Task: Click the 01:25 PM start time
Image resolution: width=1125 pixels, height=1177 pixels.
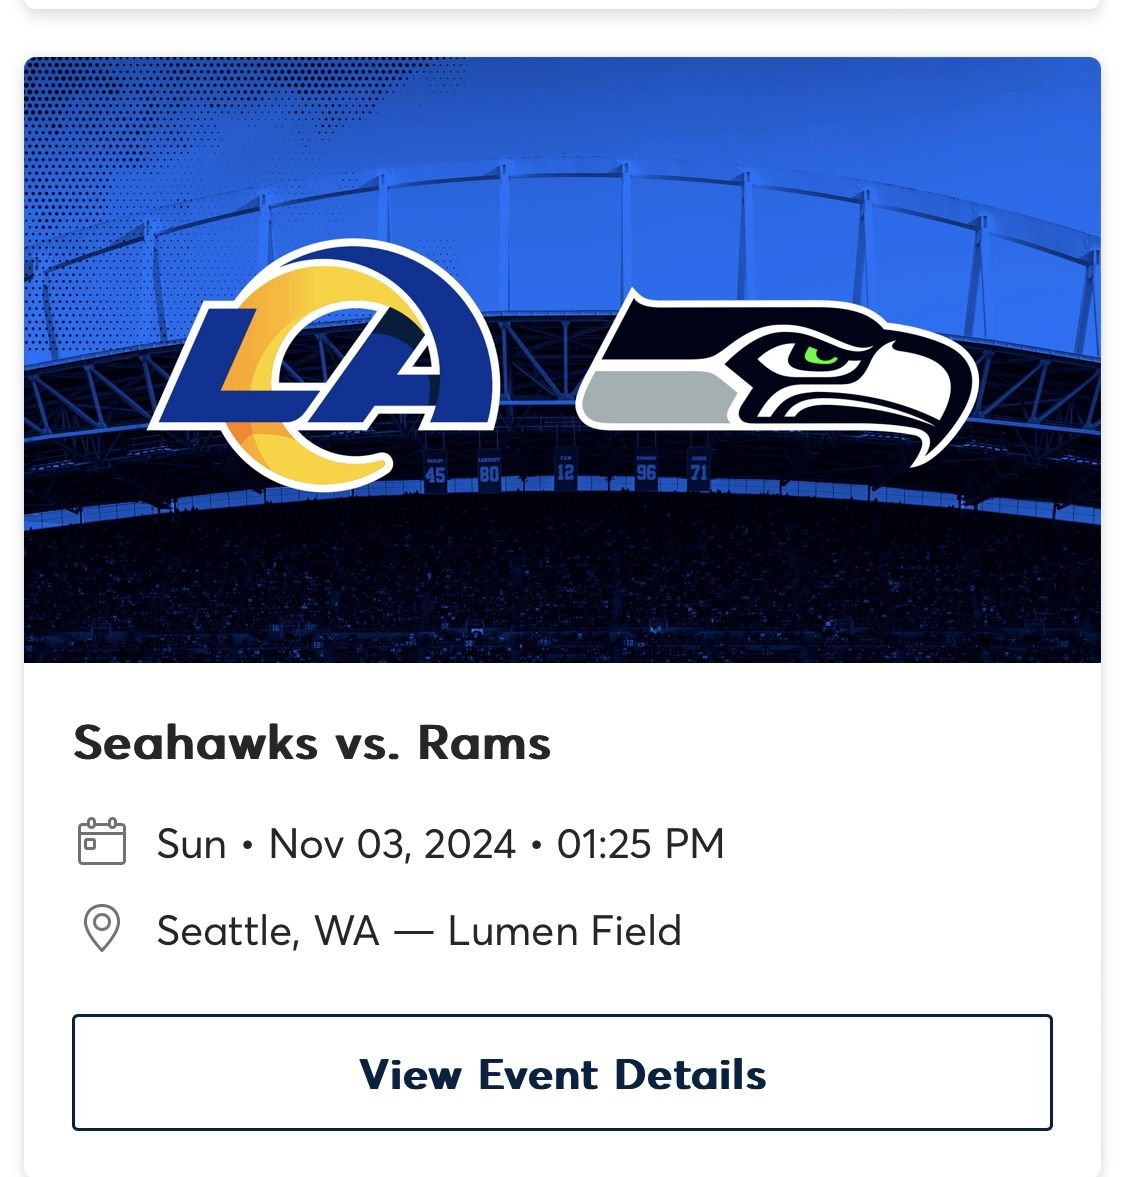Action: click(x=642, y=843)
